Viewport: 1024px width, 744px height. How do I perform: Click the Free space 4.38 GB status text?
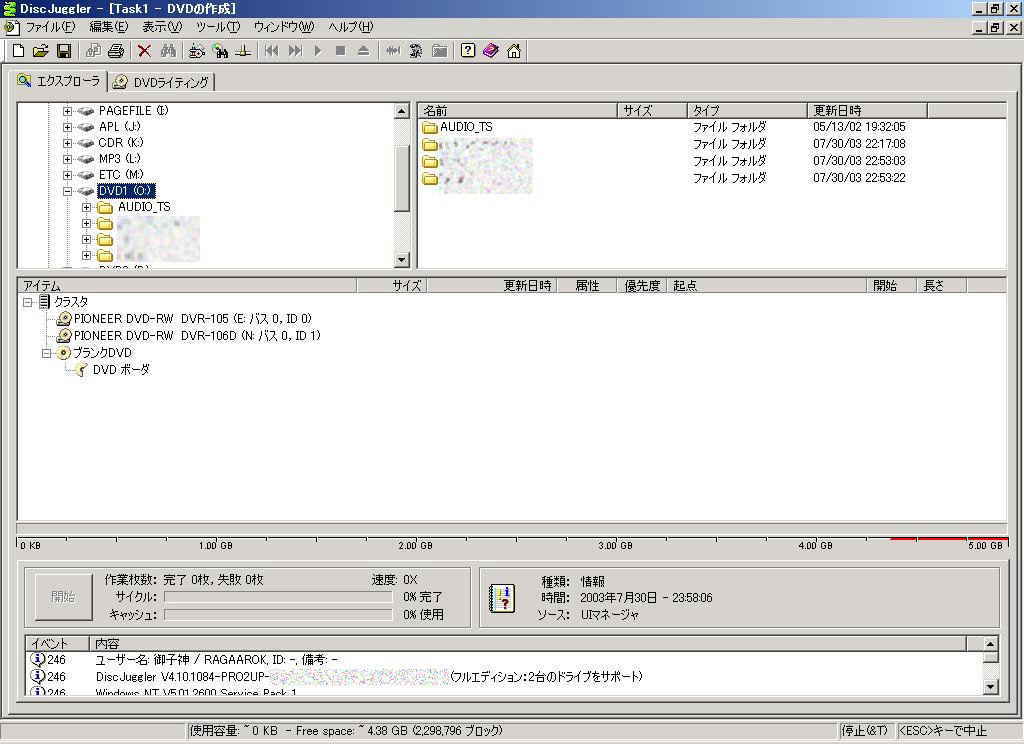(399, 731)
